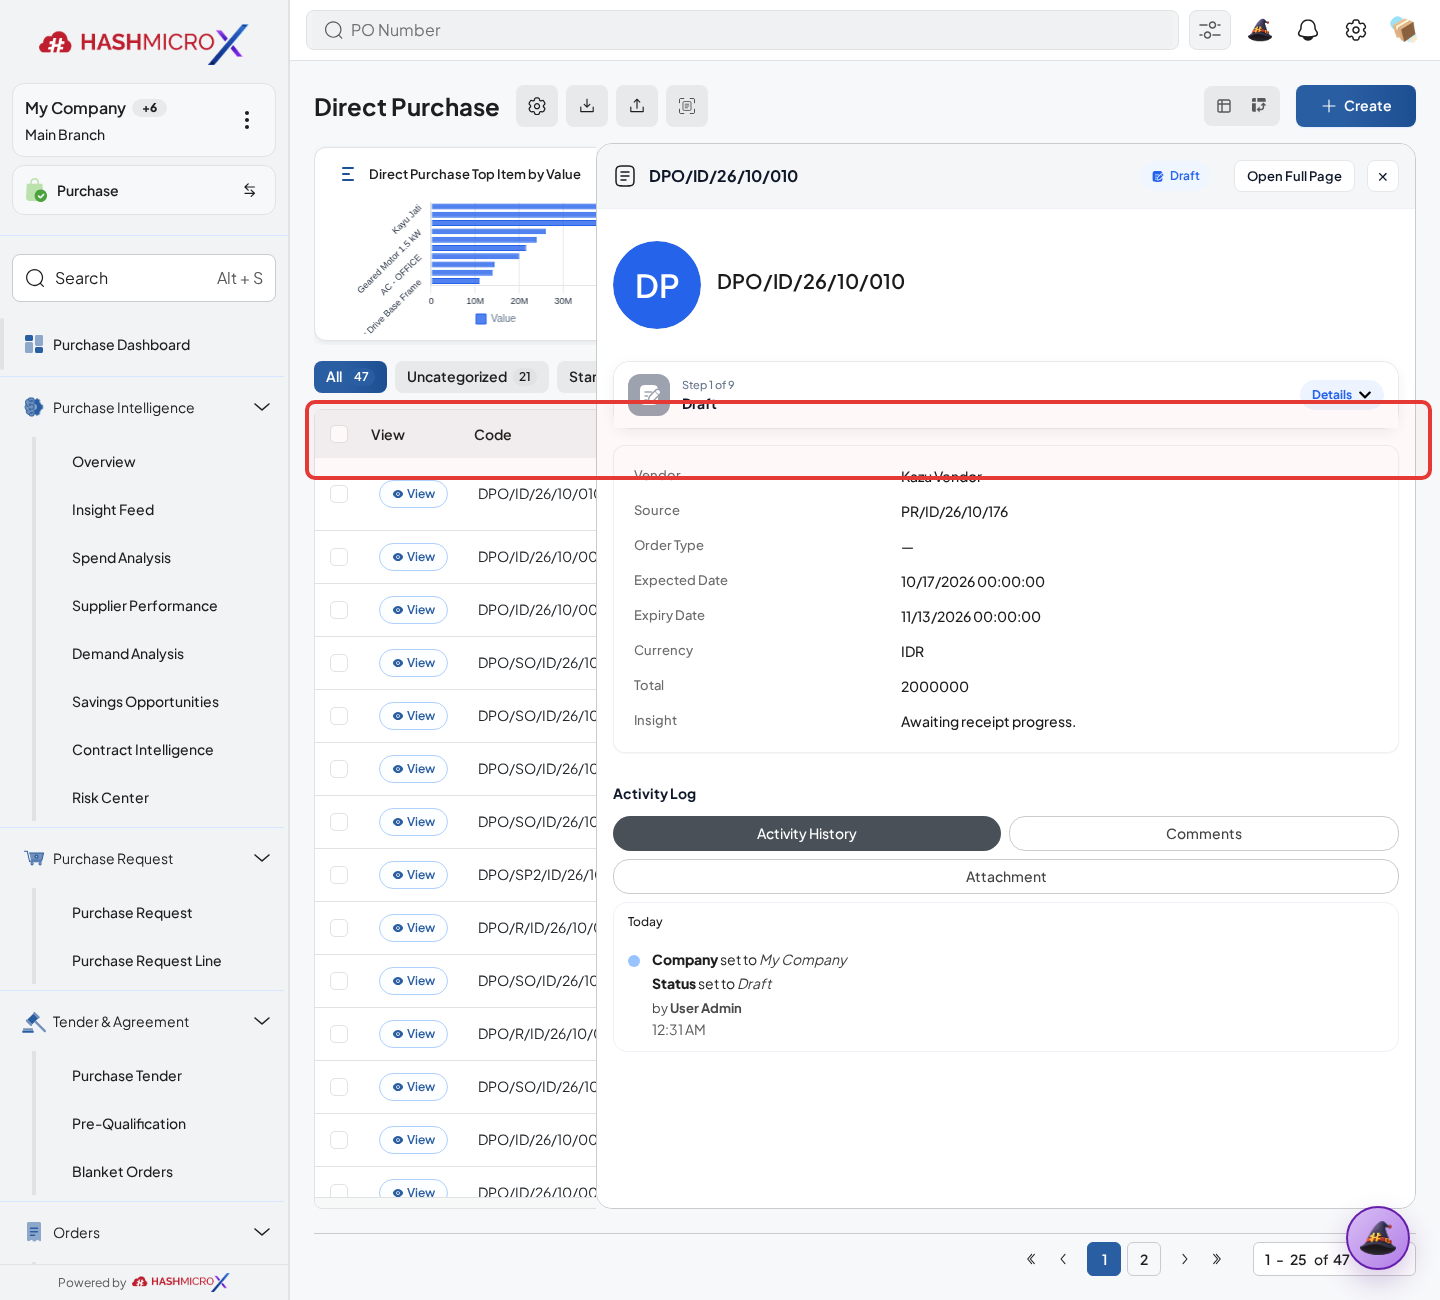This screenshot has width=1440, height=1300.
Task: Select the All 47 tab
Action: 350,377
